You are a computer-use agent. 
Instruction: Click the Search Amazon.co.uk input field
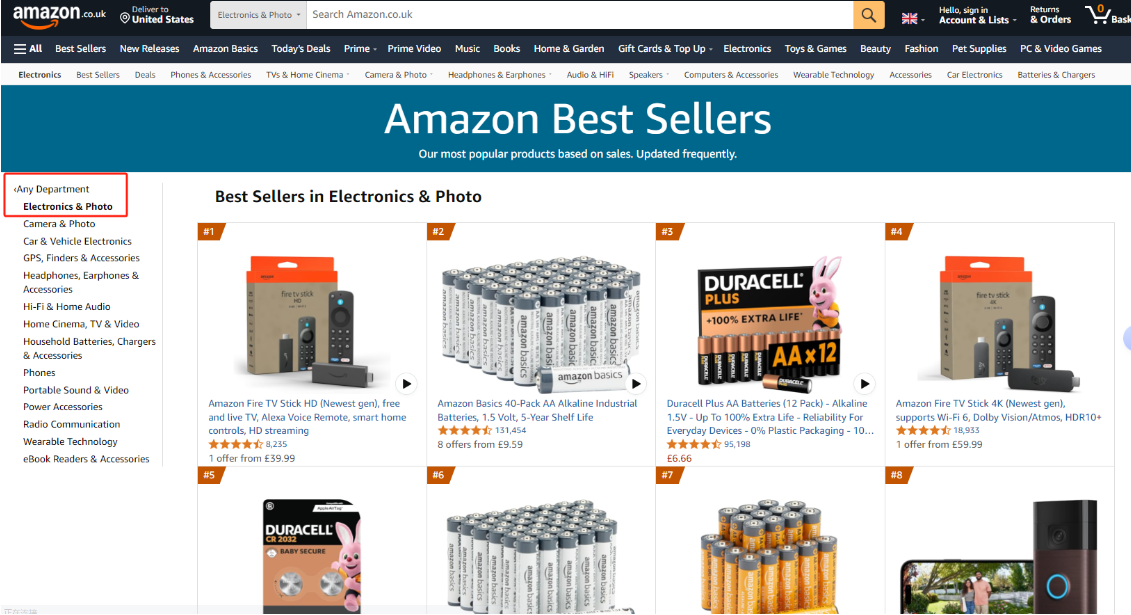click(579, 14)
